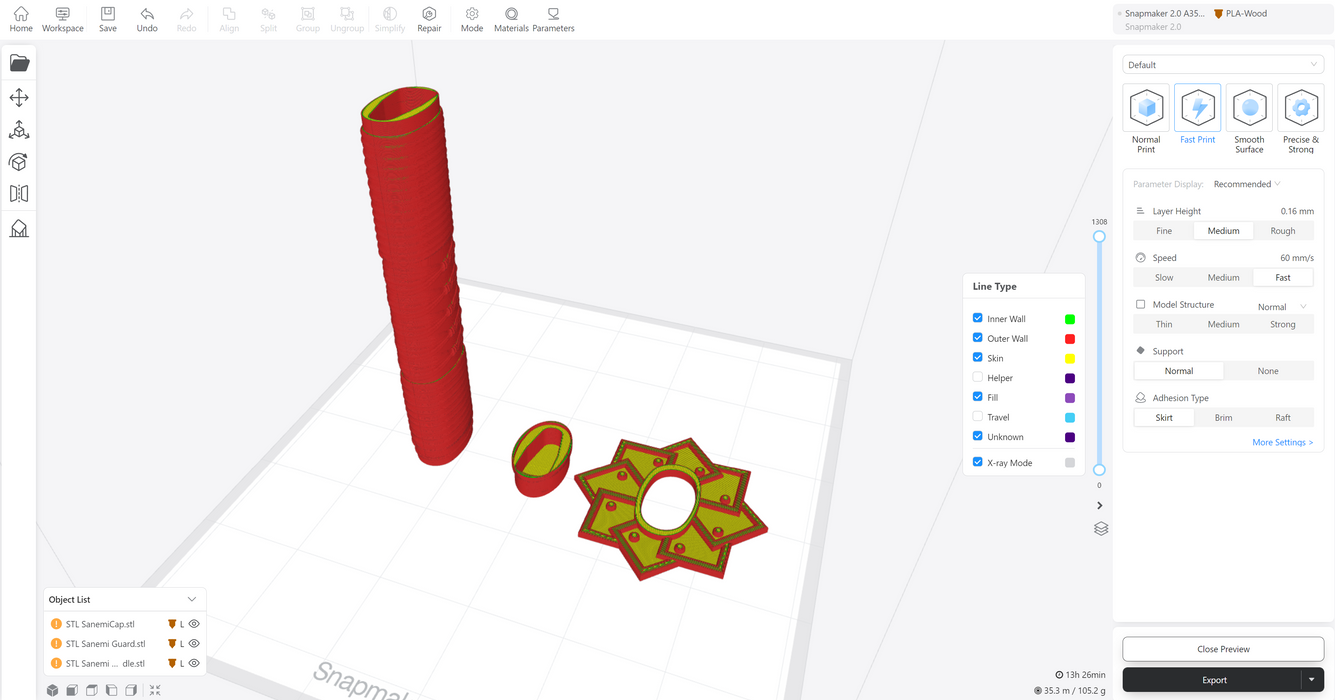The height and width of the screenshot is (700, 1335).
Task: Open the Workspace view
Action: coord(62,19)
